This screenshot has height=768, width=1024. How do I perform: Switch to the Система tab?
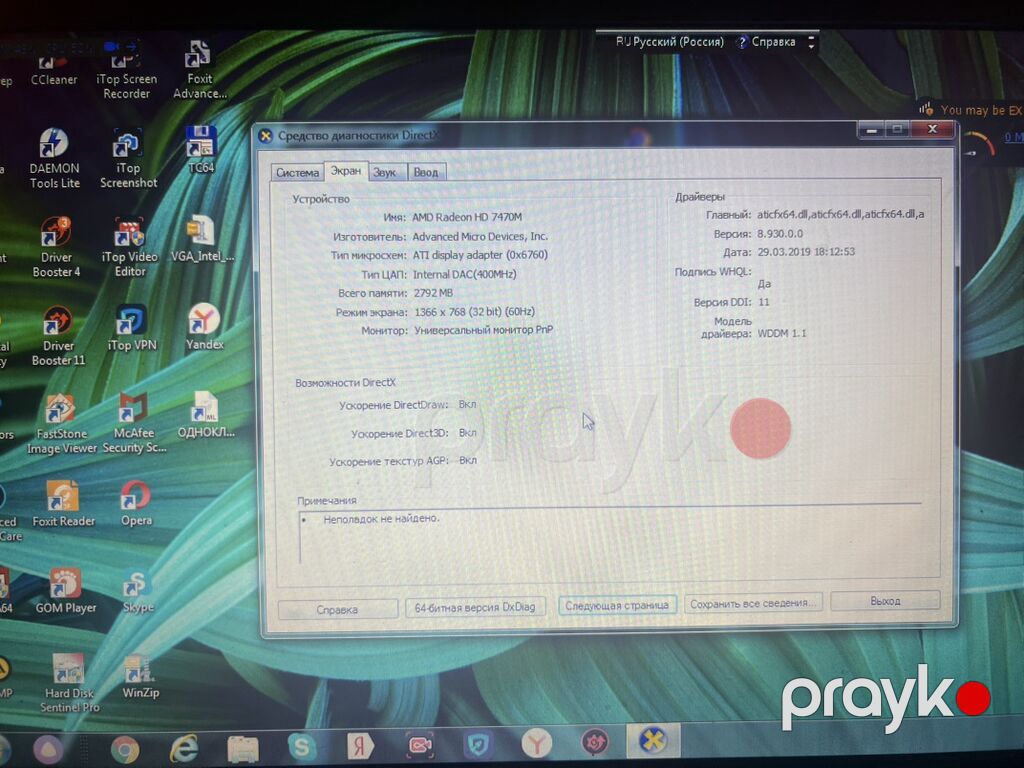click(x=297, y=172)
